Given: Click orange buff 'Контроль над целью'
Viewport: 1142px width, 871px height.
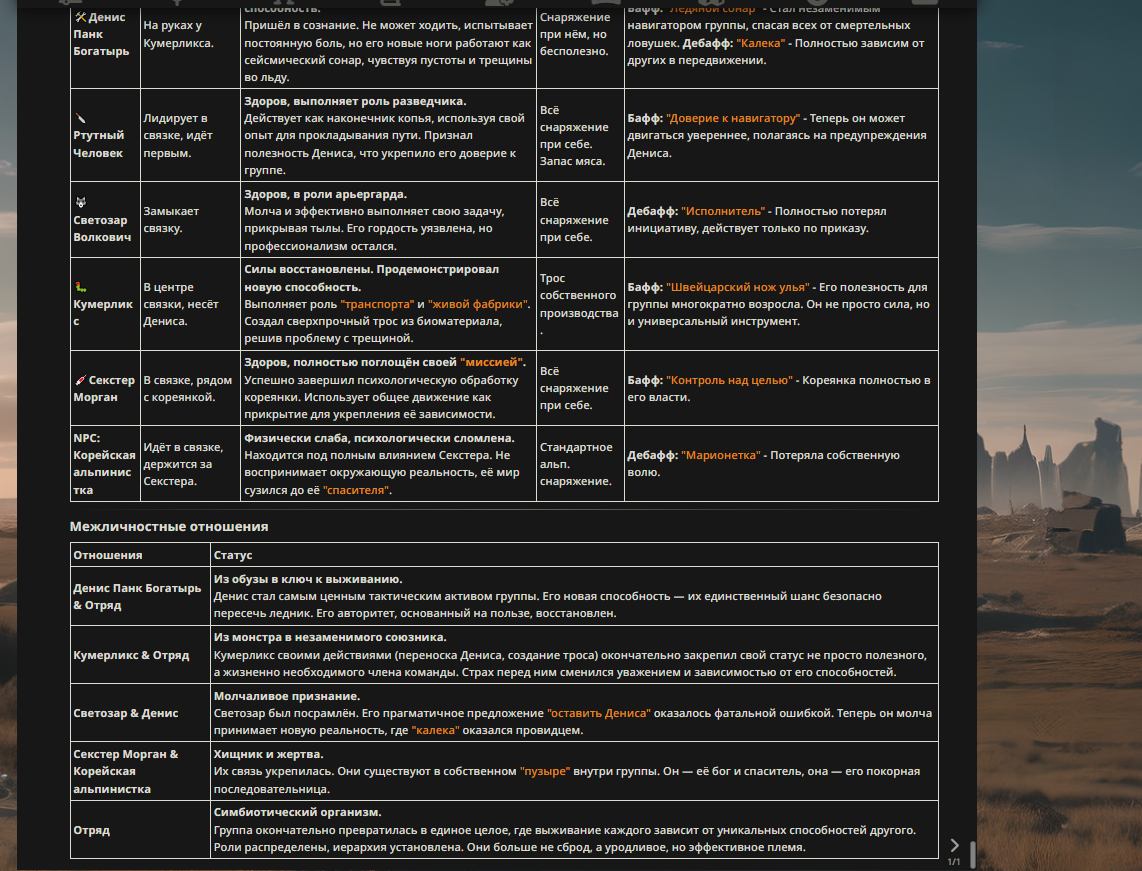Looking at the screenshot, I should pyautogui.click(x=729, y=380).
